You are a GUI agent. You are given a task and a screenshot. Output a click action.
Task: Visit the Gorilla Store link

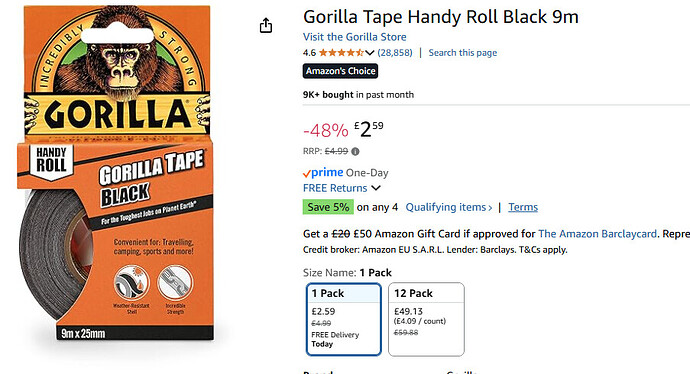[x=355, y=37]
